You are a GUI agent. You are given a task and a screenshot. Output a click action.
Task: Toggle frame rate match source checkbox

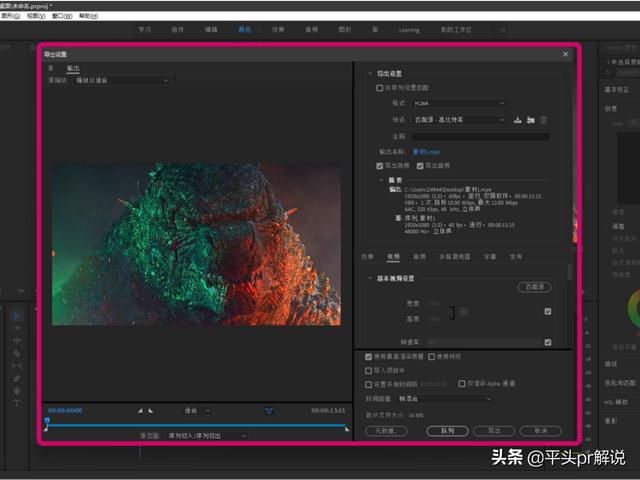(548, 342)
